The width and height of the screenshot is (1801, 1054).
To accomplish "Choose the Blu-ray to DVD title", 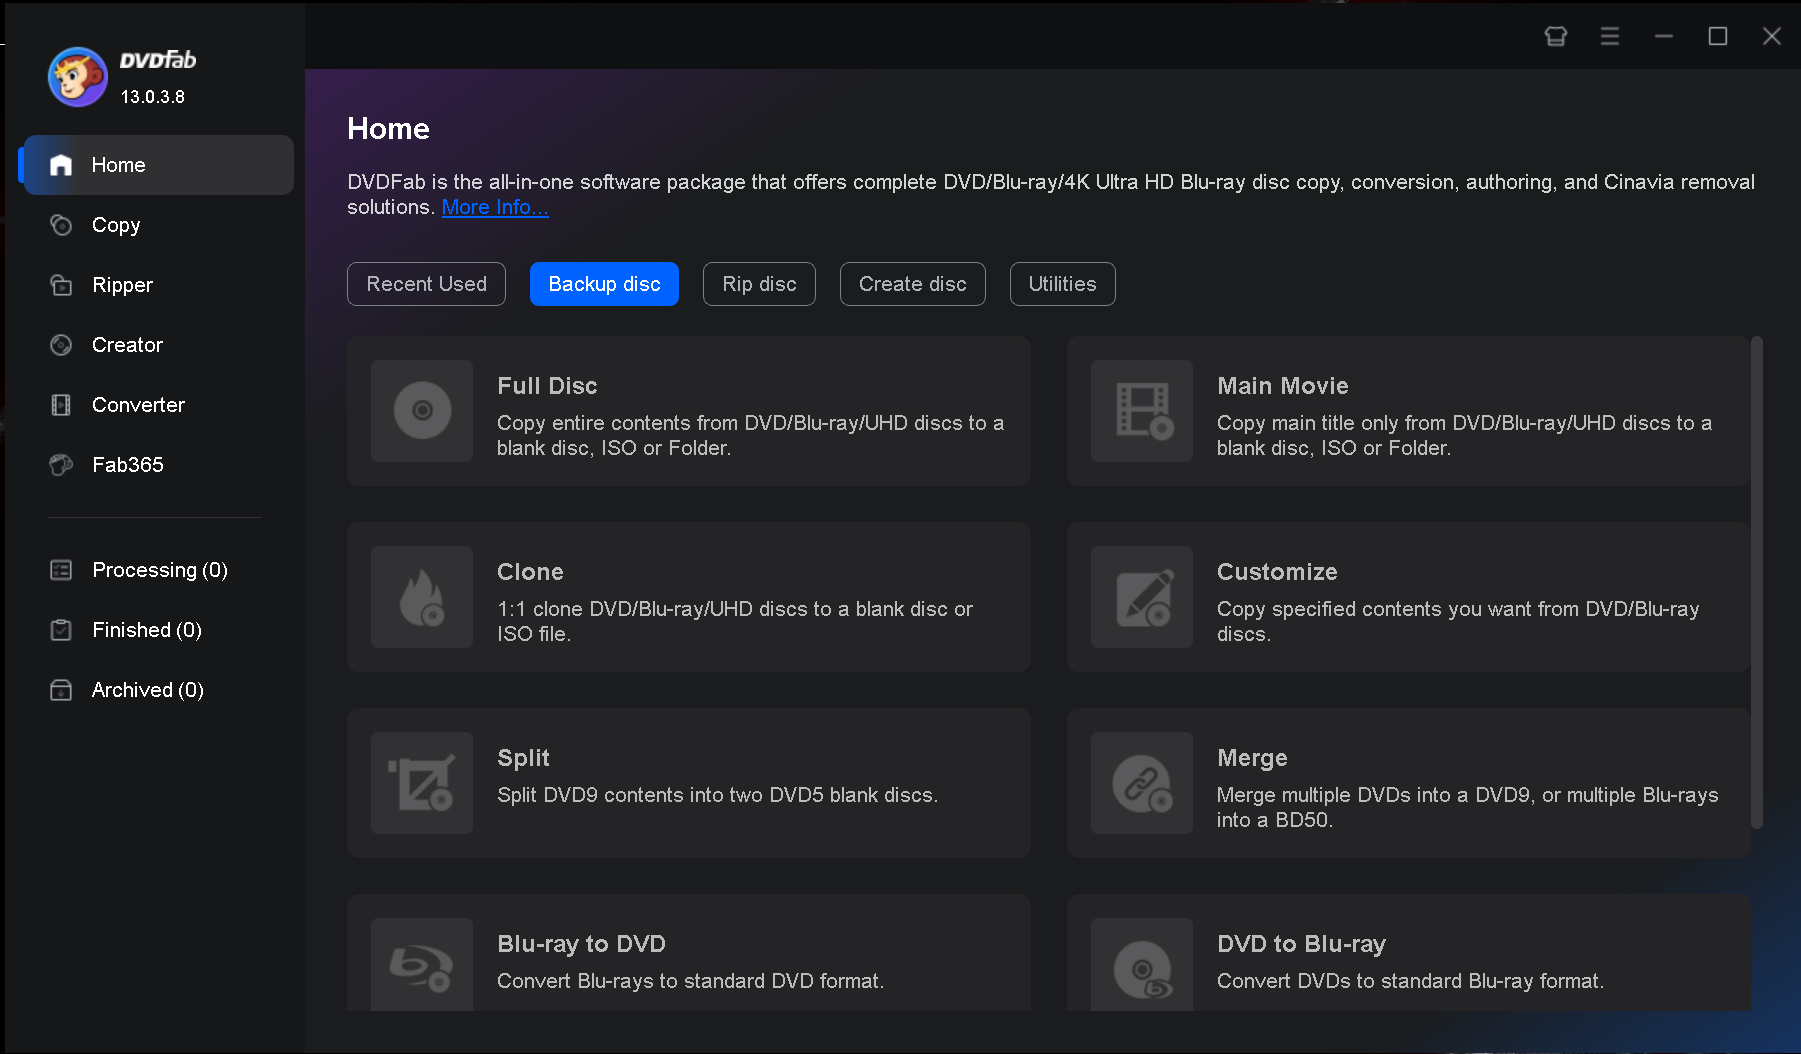I will point(581,944).
